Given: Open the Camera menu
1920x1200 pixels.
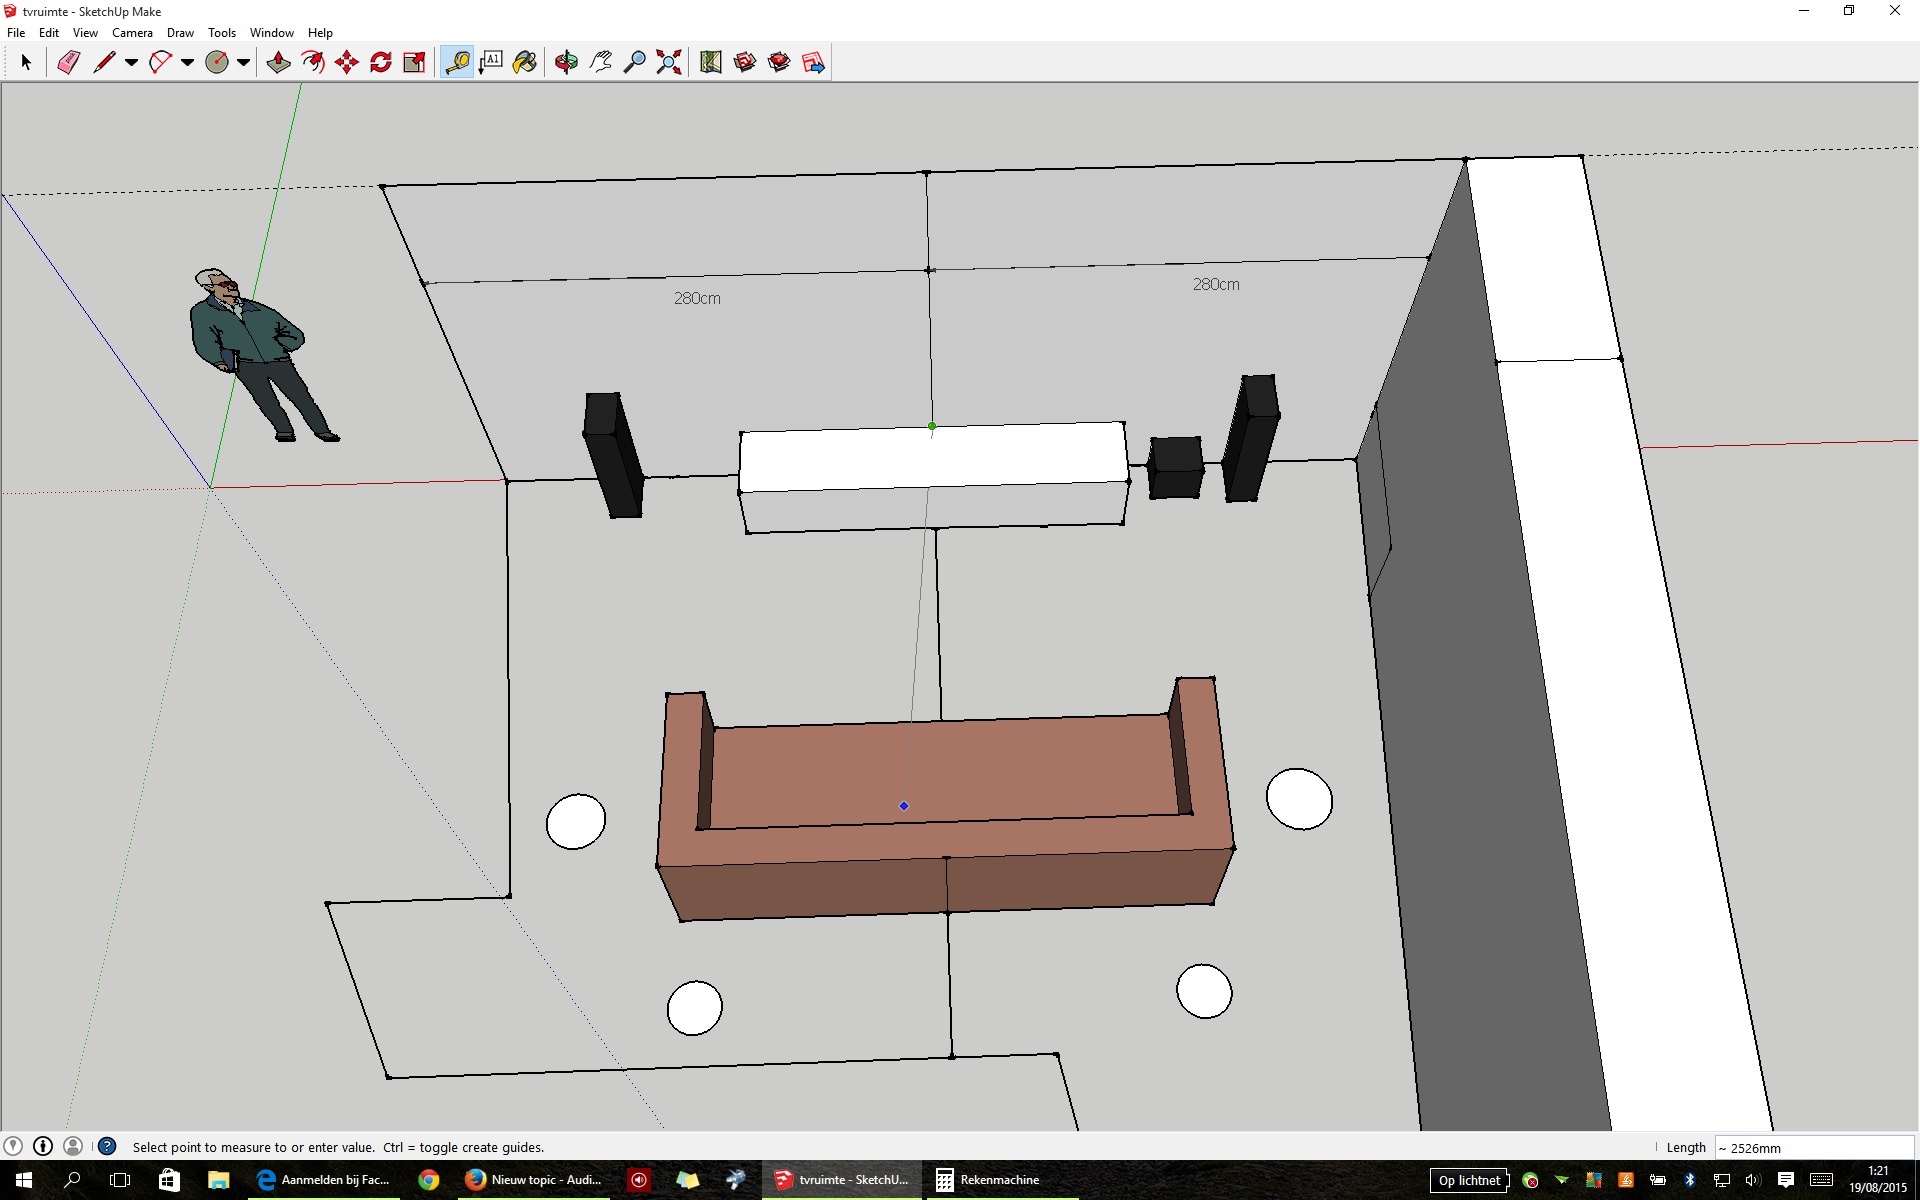Looking at the screenshot, I should click(x=132, y=33).
